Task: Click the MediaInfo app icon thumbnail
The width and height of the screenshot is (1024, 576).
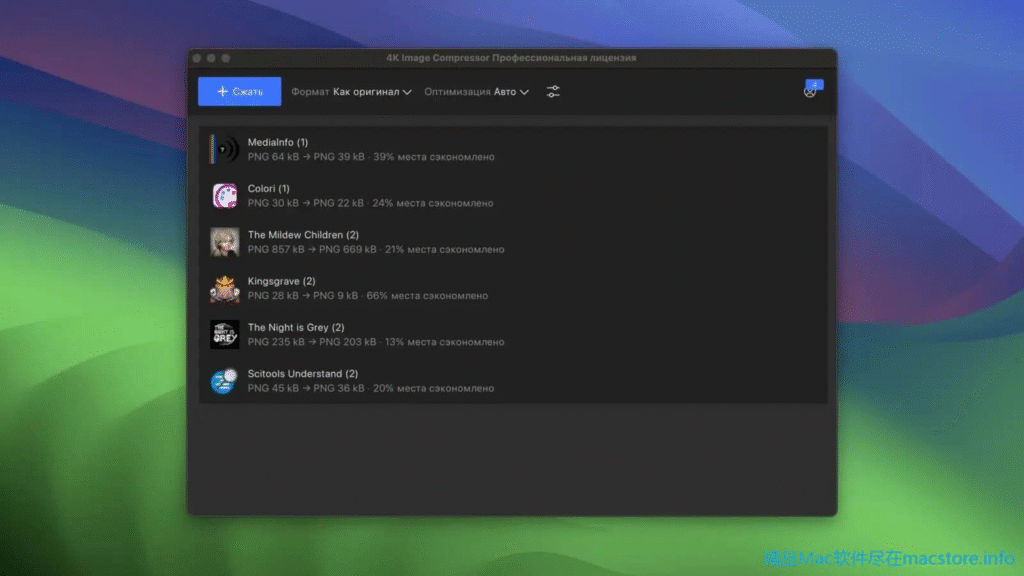Action: pos(225,150)
